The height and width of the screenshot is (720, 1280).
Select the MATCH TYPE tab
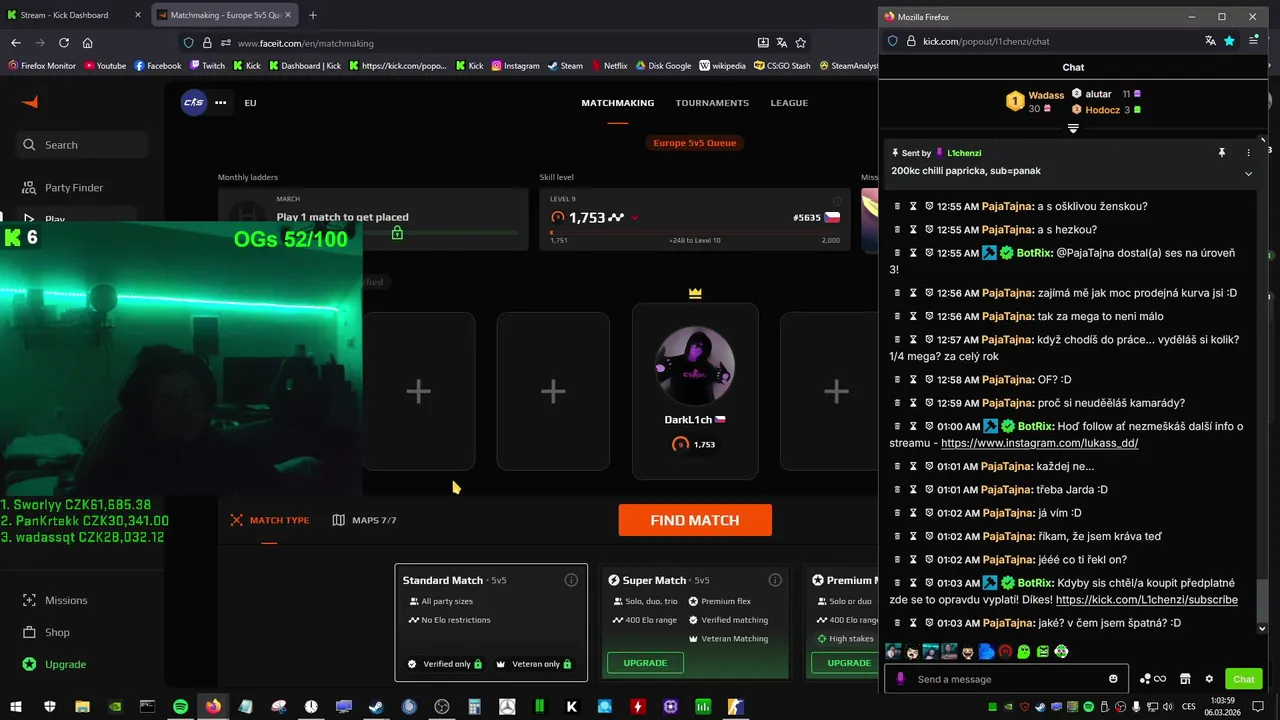[270, 520]
